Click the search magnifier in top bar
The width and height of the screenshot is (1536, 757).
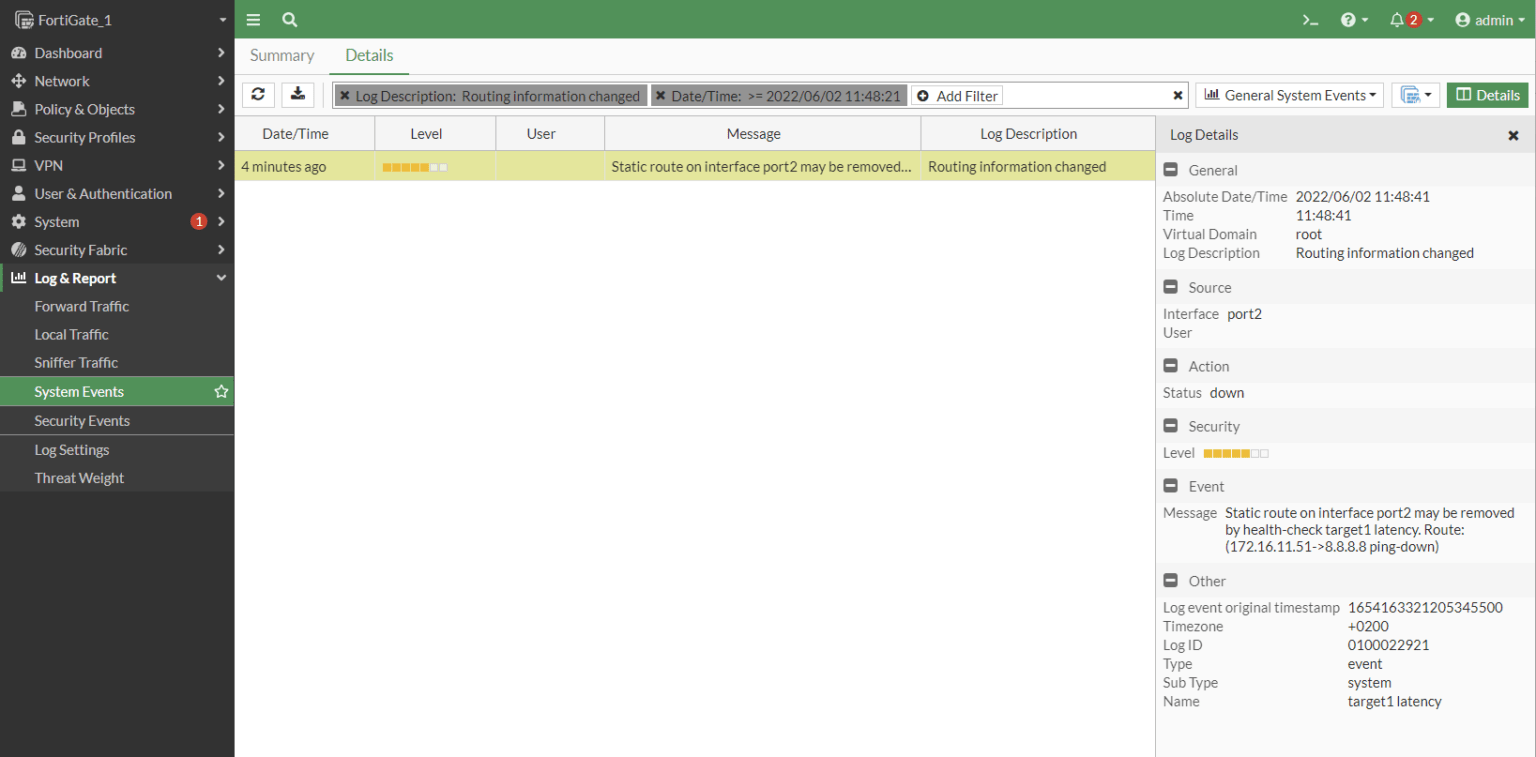click(x=289, y=20)
